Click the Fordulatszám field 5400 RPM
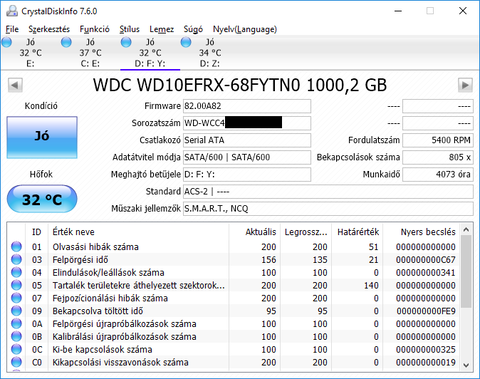Screen dimensions: 480x379 [438, 140]
